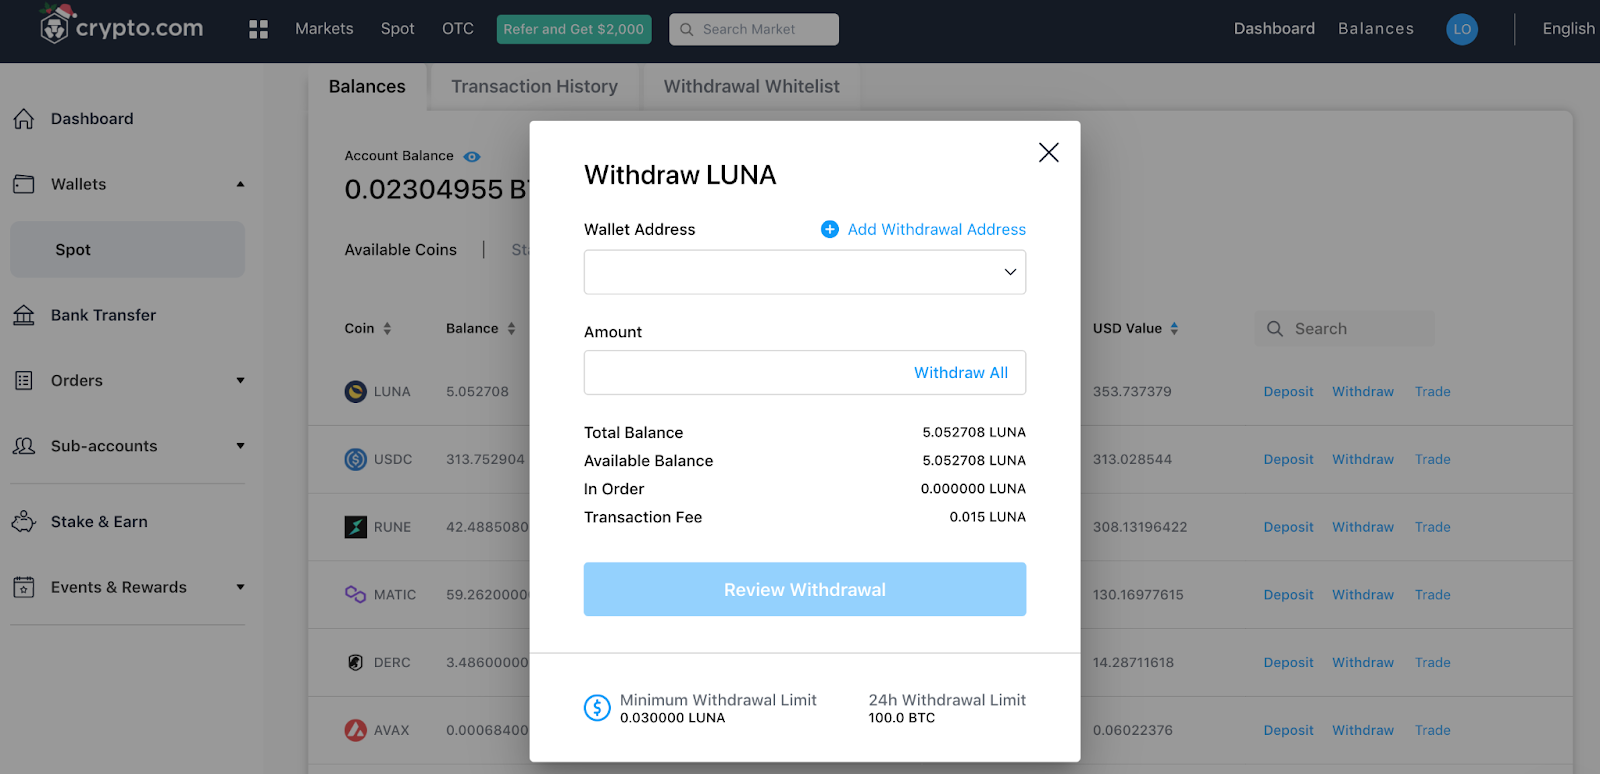Click the Add Withdrawal Address link

point(937,229)
